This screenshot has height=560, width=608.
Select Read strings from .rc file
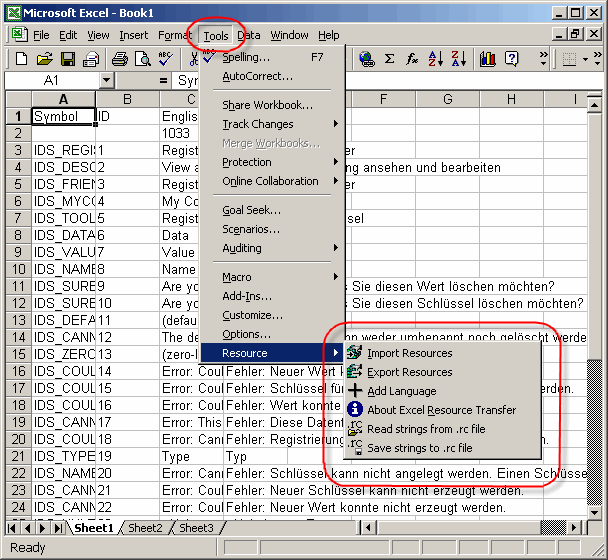426,429
